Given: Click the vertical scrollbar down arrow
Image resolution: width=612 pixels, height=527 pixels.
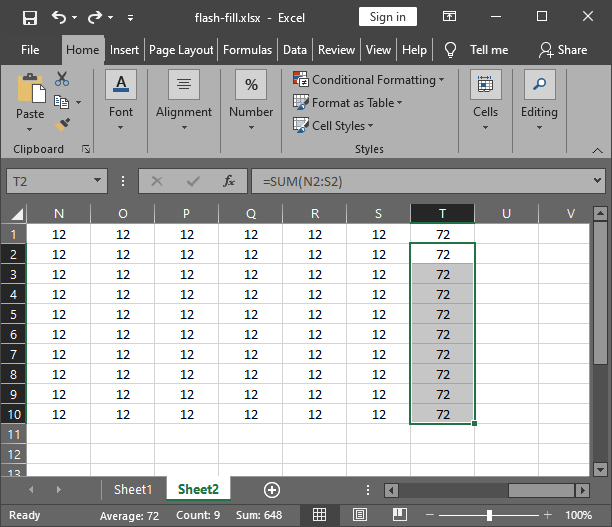Looking at the screenshot, I should (x=600, y=469).
